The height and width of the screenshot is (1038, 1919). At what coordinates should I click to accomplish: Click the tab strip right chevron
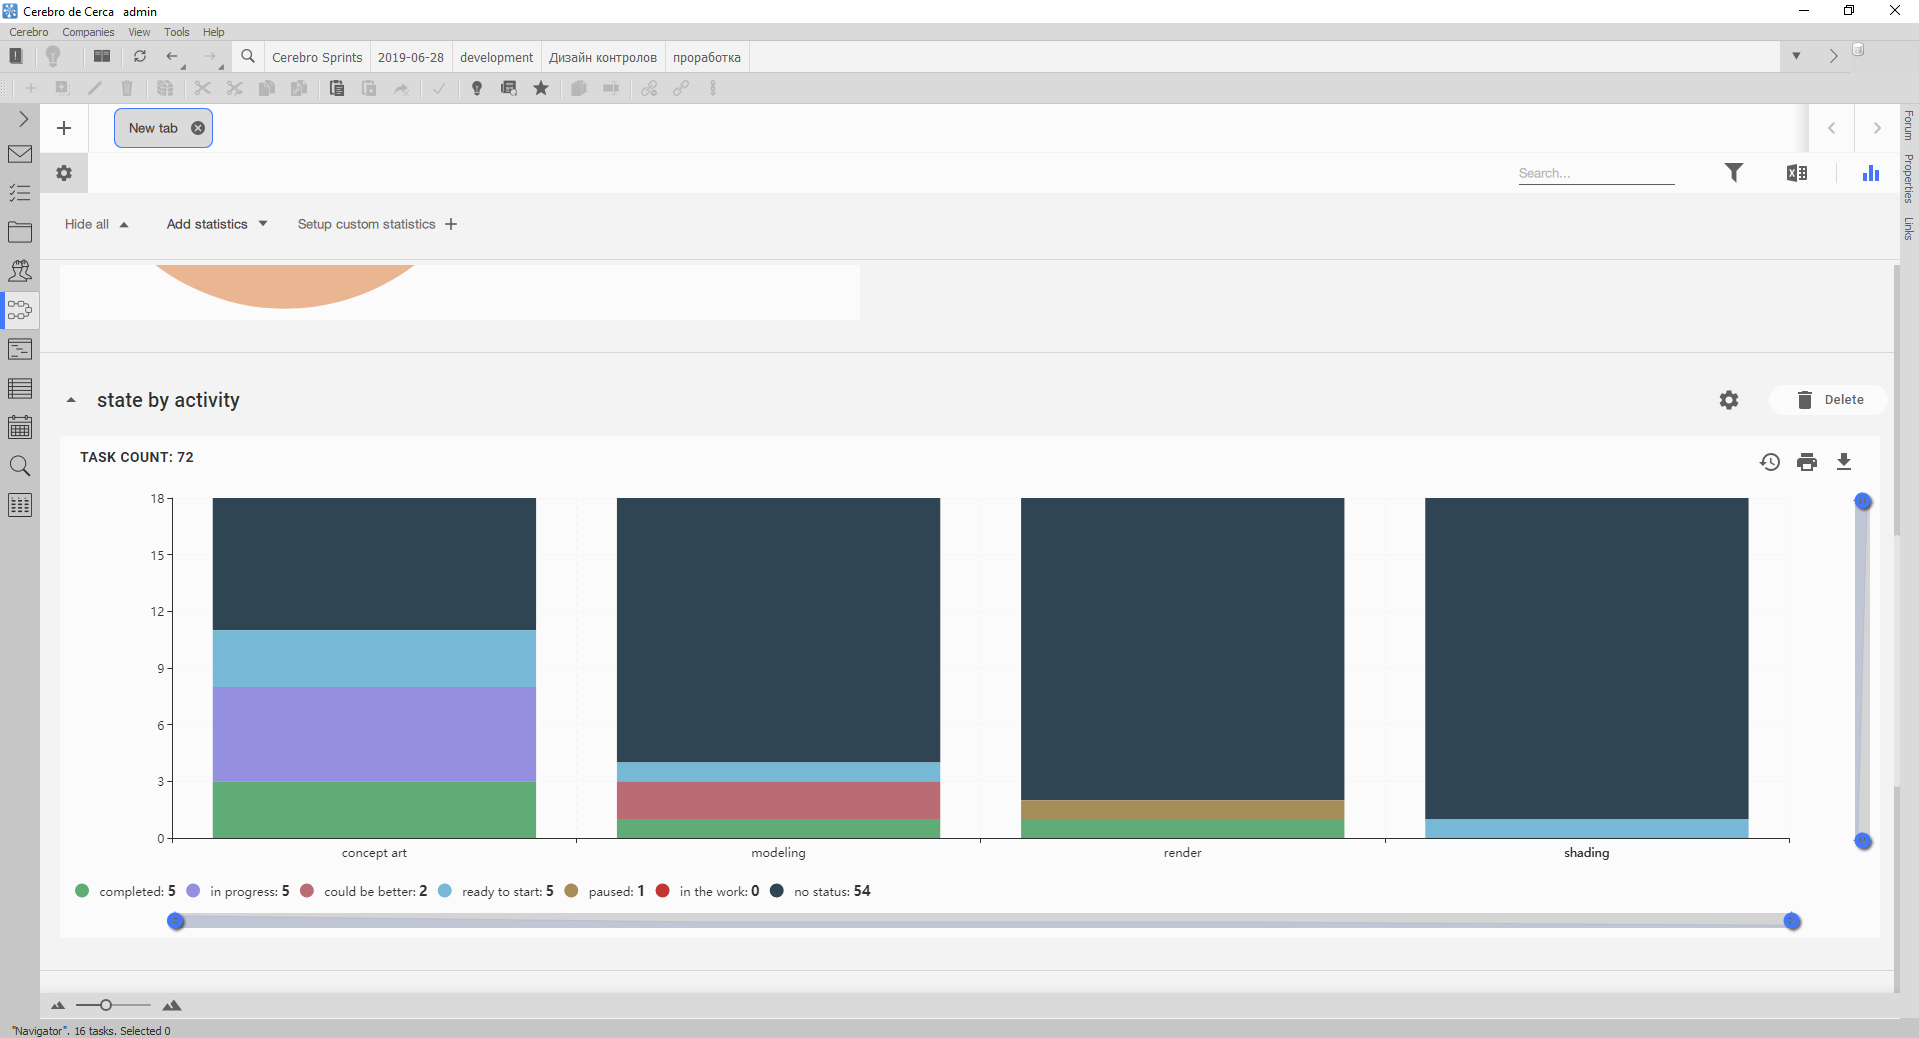tap(1877, 128)
